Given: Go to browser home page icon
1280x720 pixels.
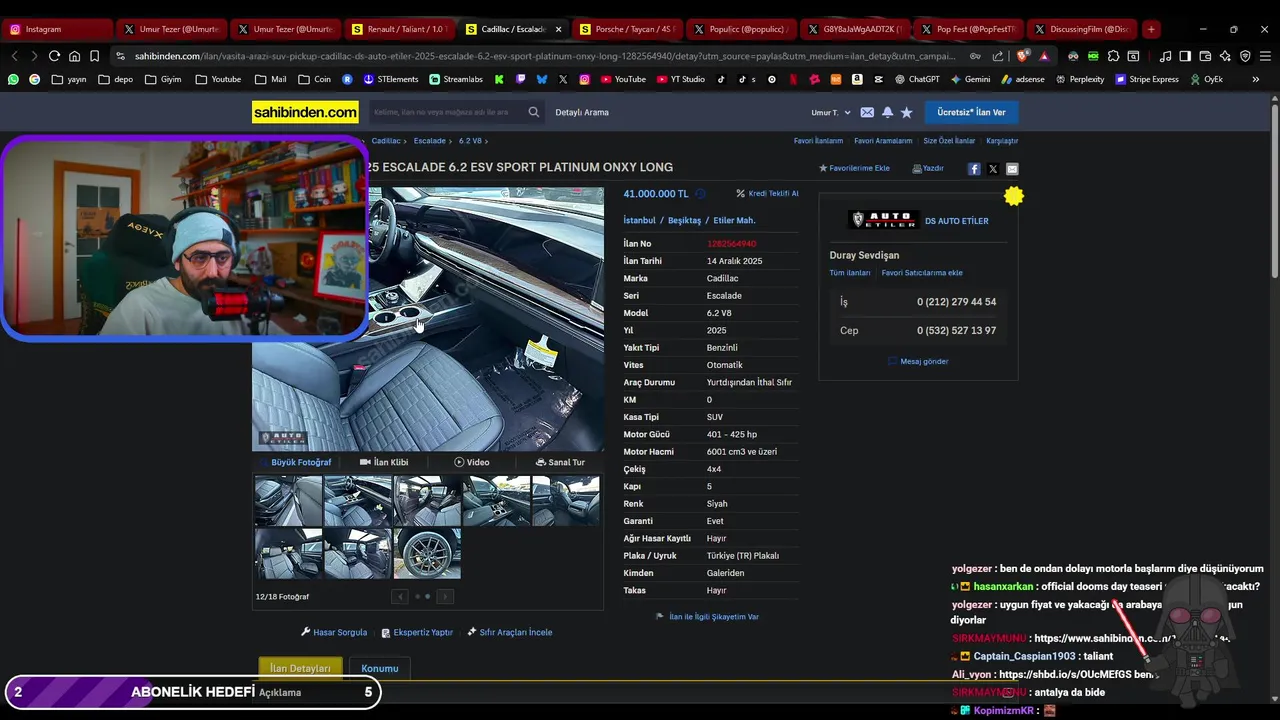Looking at the screenshot, I should tap(74, 56).
